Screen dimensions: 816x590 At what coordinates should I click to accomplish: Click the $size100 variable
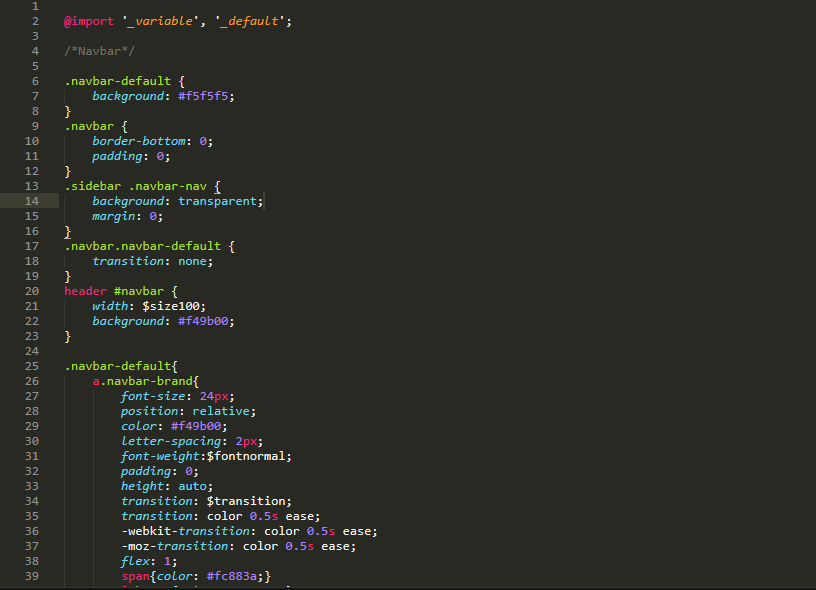(x=171, y=306)
